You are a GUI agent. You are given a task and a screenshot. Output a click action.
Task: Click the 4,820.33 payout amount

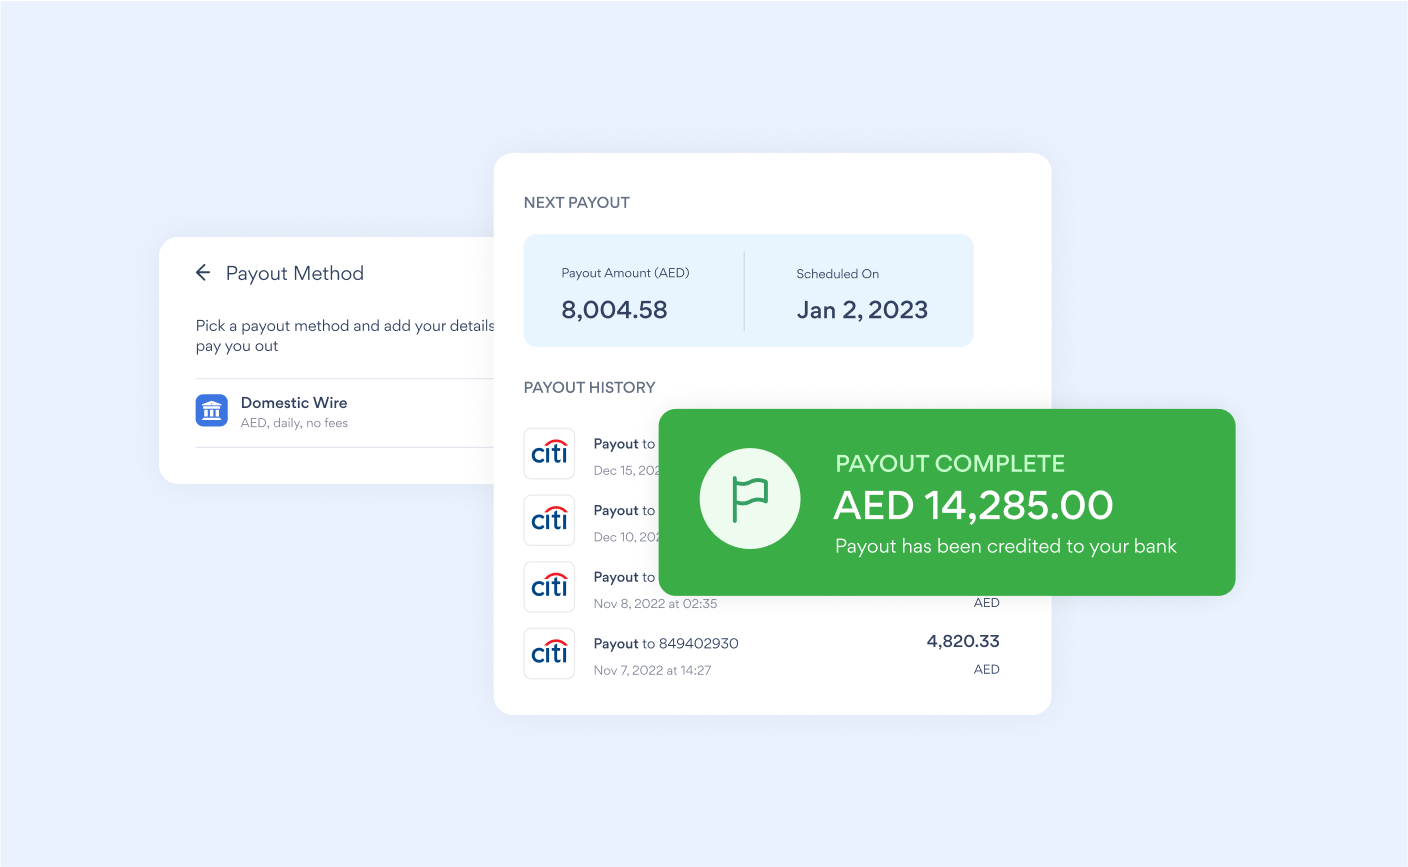click(x=963, y=641)
